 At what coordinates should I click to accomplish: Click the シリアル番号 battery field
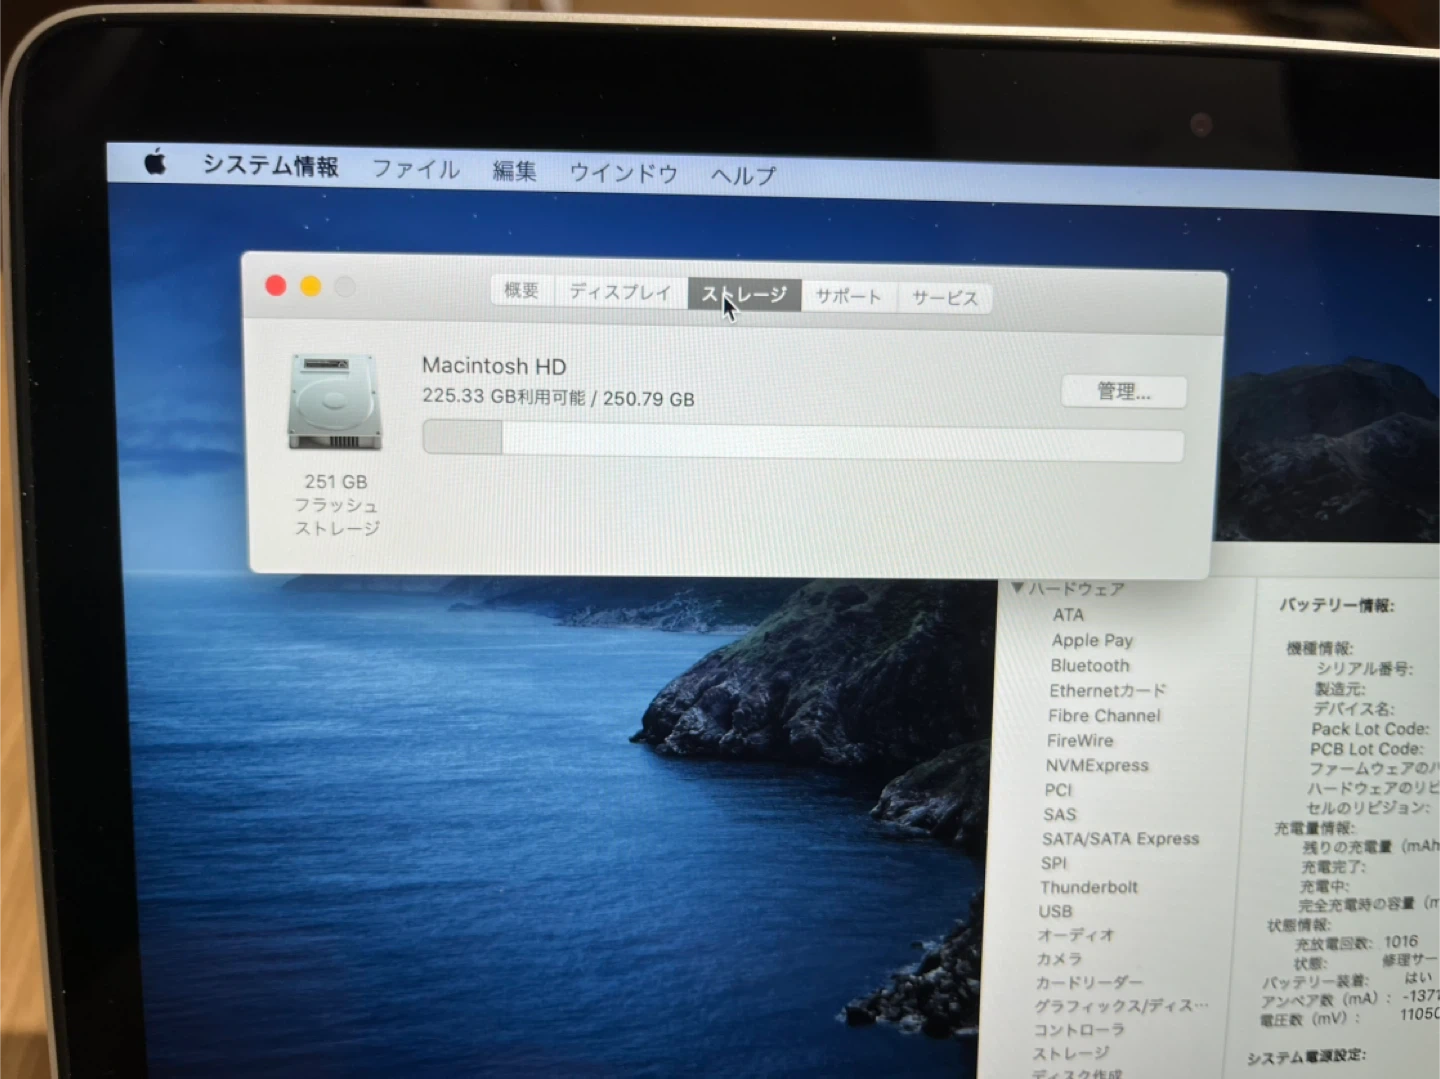1364,668
